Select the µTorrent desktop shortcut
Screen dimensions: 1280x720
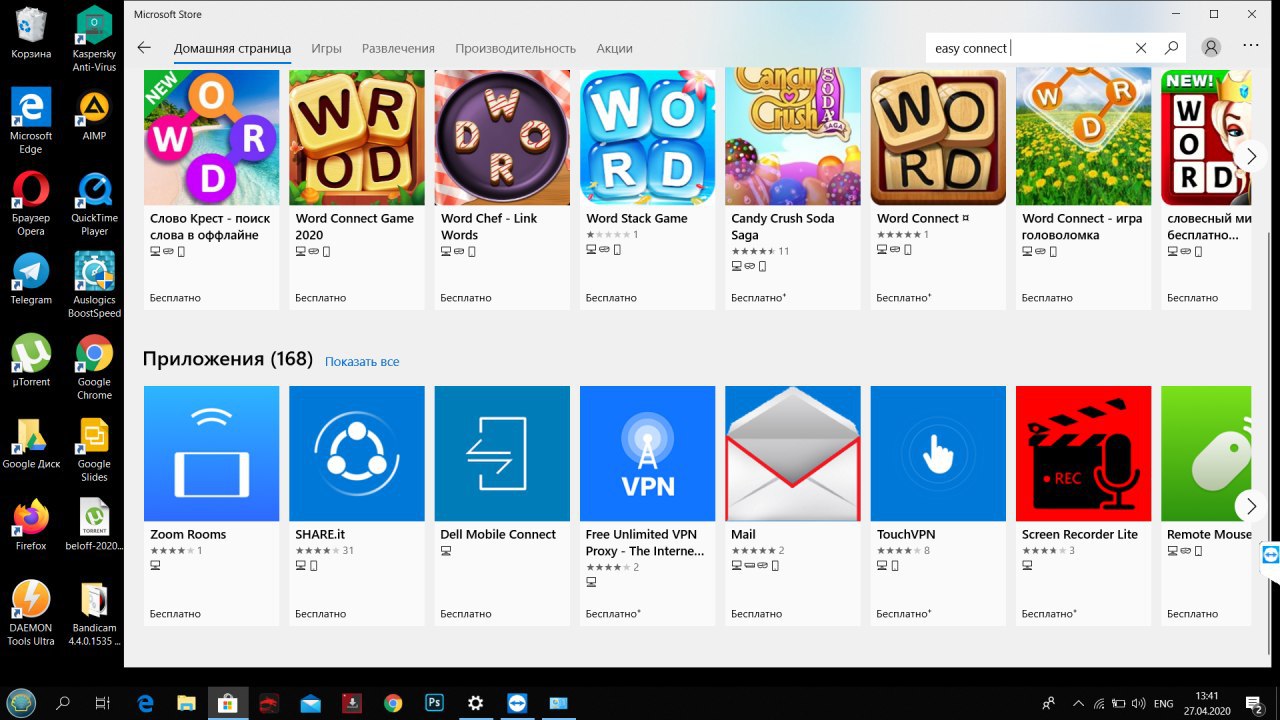click(31, 360)
